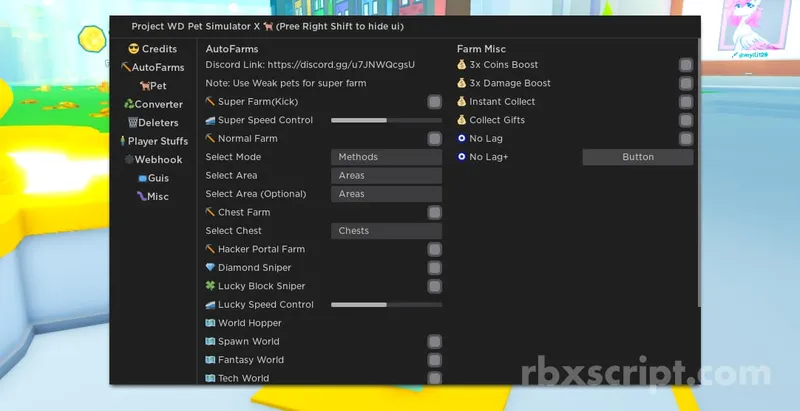
Task: Select the Converter tab
Action: pos(153,104)
